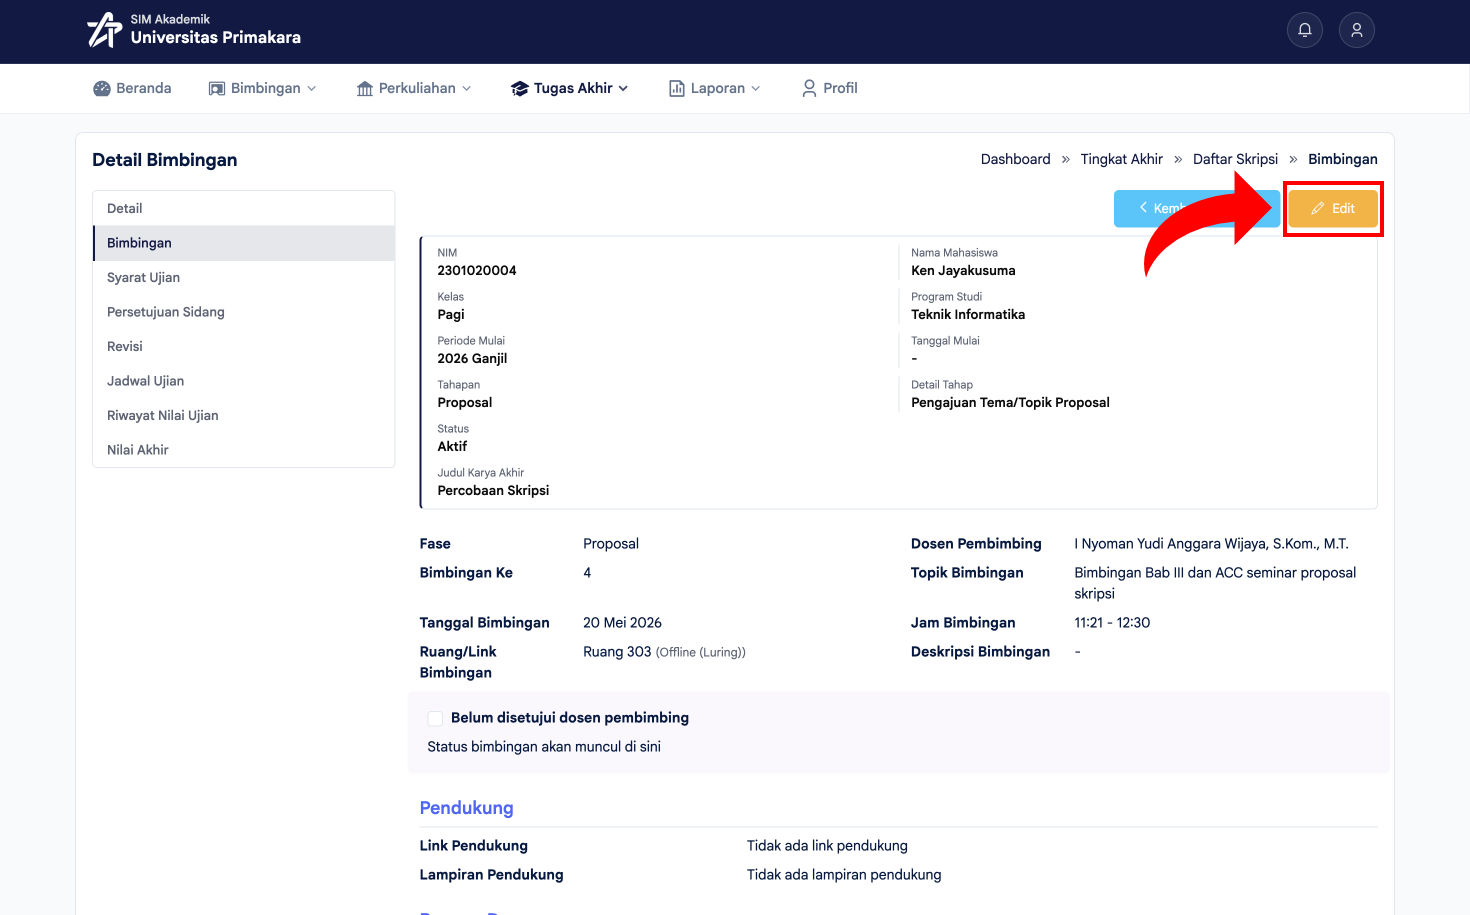Click the Laporan chart report icon
This screenshot has height=915, width=1470.
pos(677,88)
